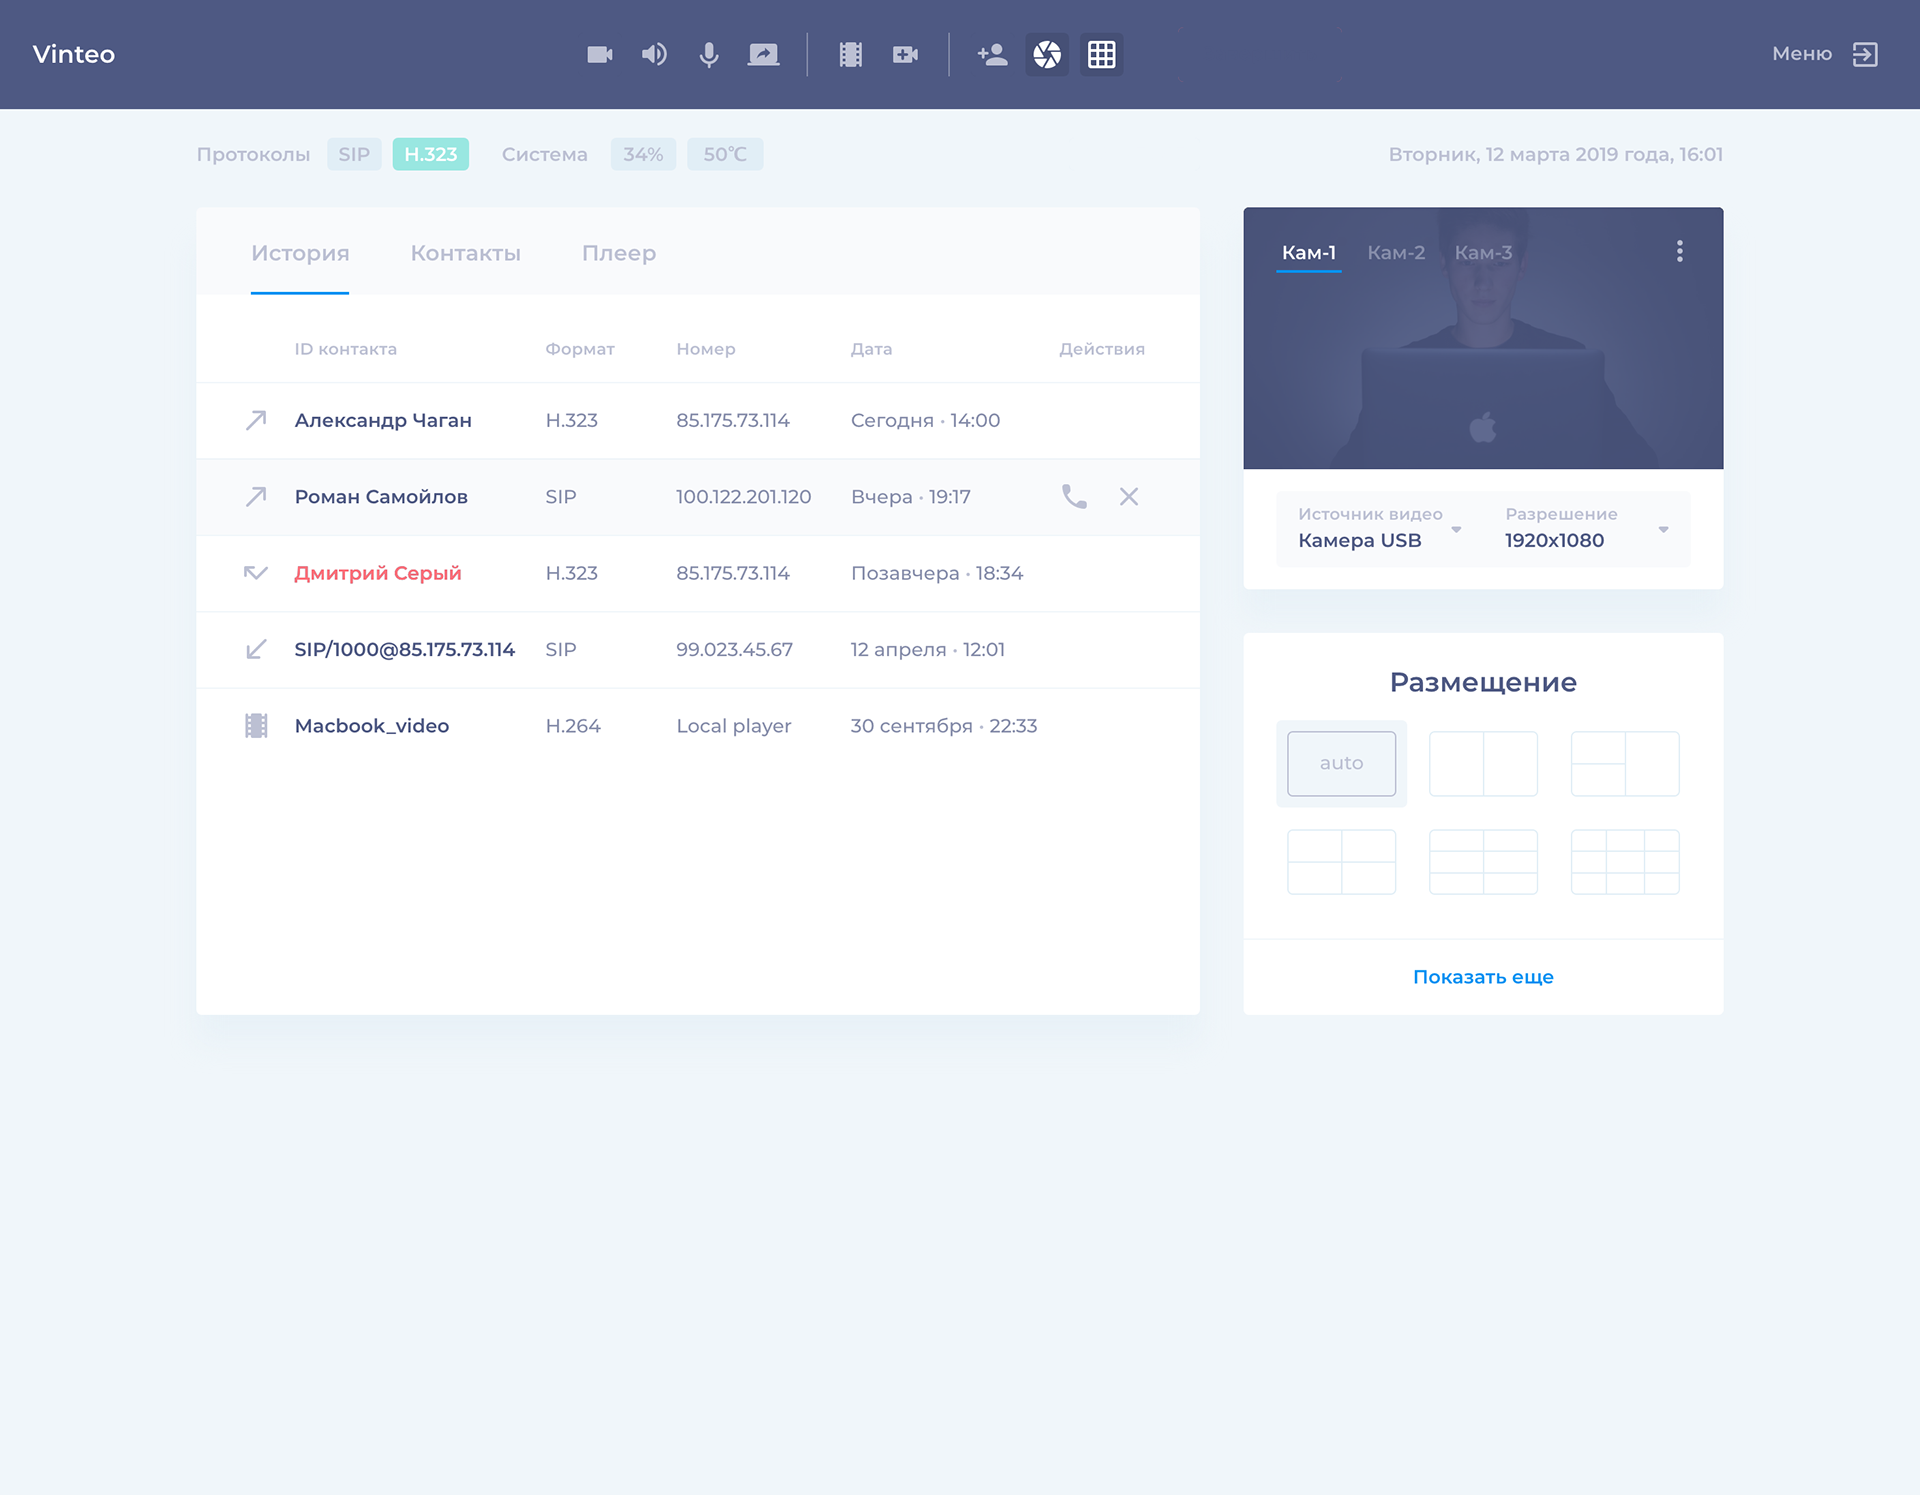Click the camera icon in top toolbar
This screenshot has width=1920, height=1495.
tap(599, 54)
